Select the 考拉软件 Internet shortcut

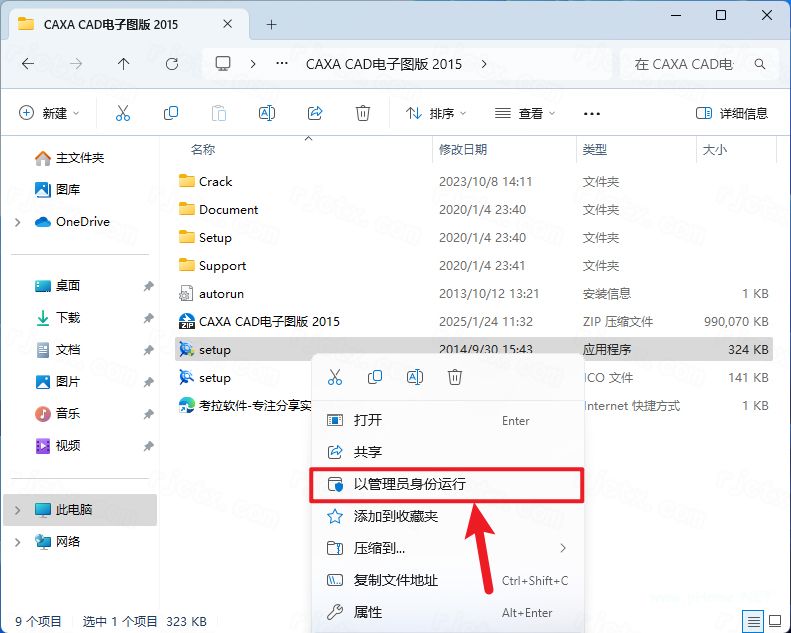click(244, 405)
